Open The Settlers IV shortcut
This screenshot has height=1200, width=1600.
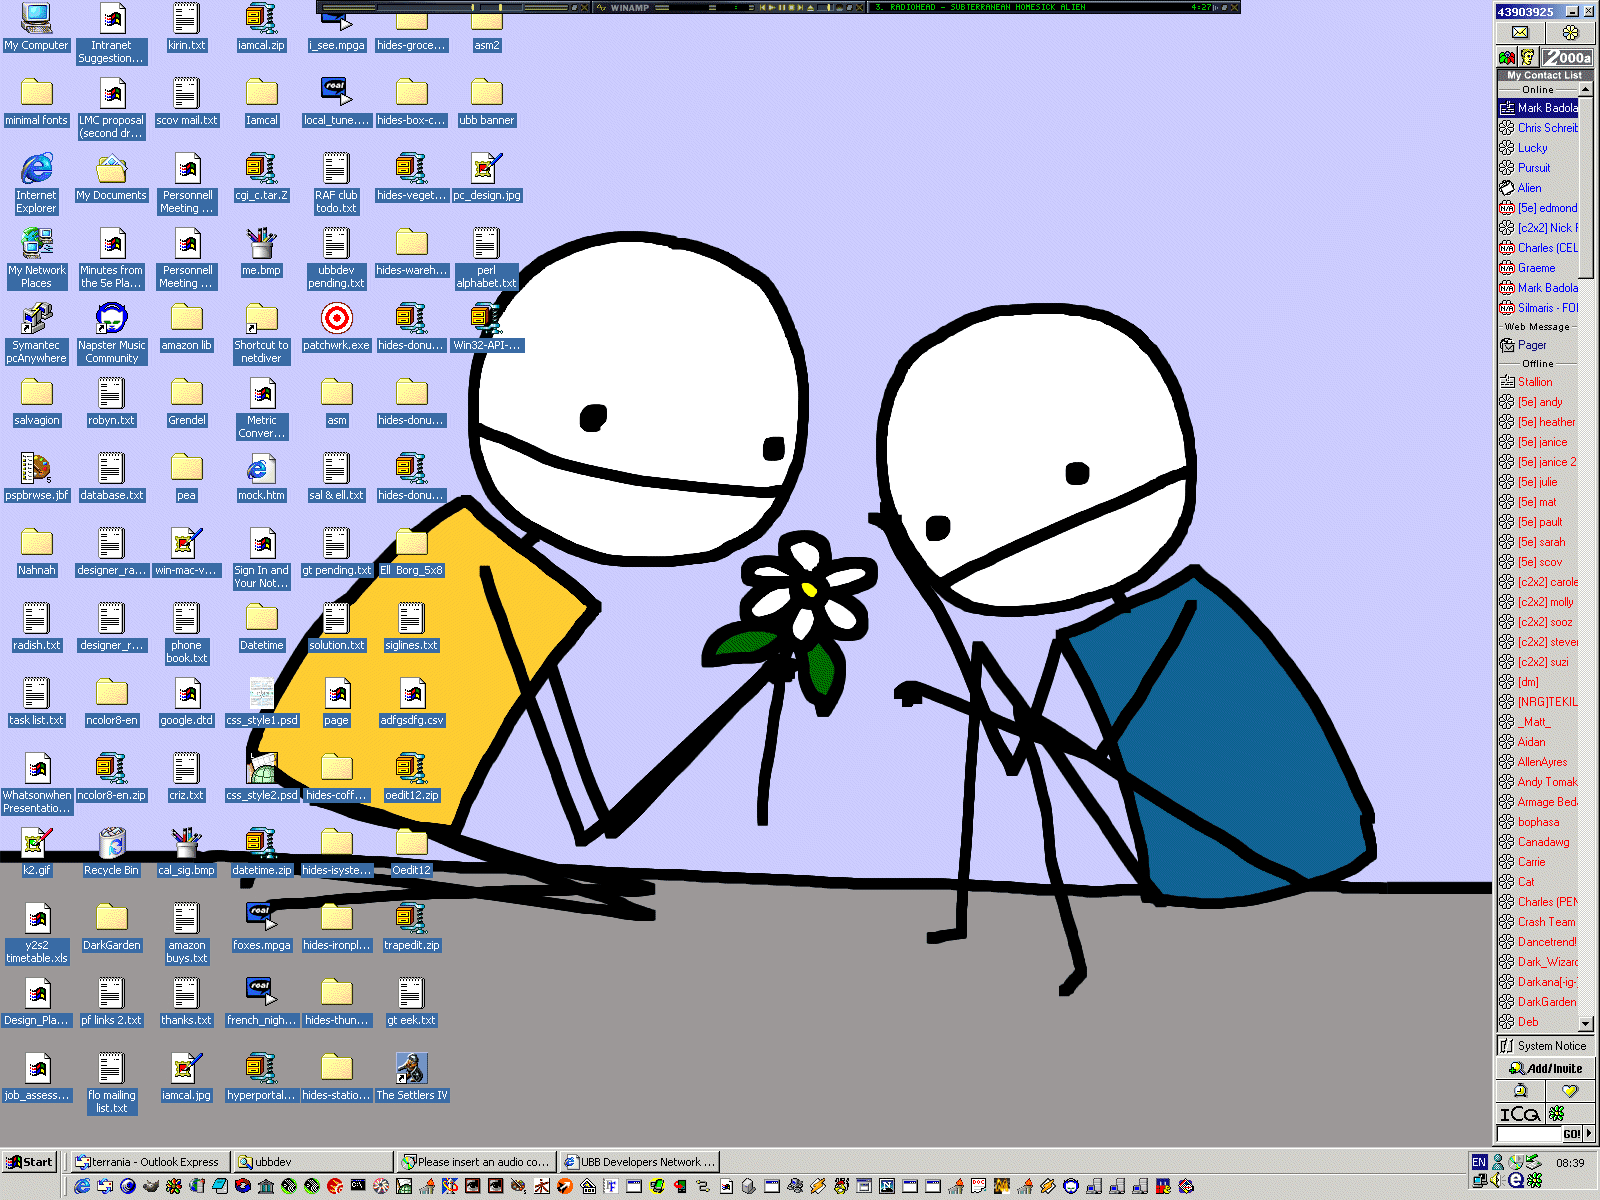[411, 1077]
